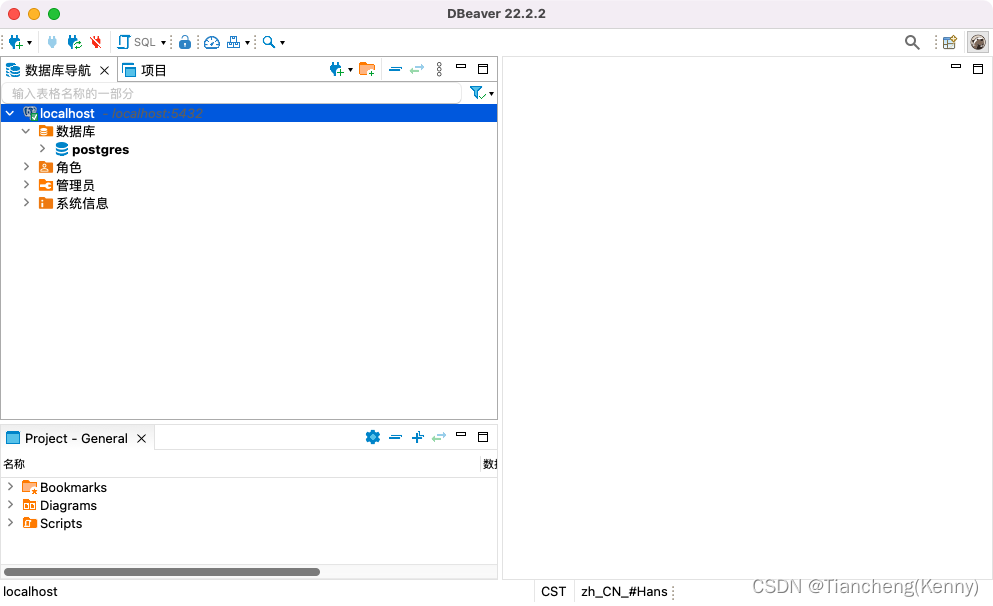Select the 角色 folder
Viewport: 993px width, 606px height.
coord(60,167)
